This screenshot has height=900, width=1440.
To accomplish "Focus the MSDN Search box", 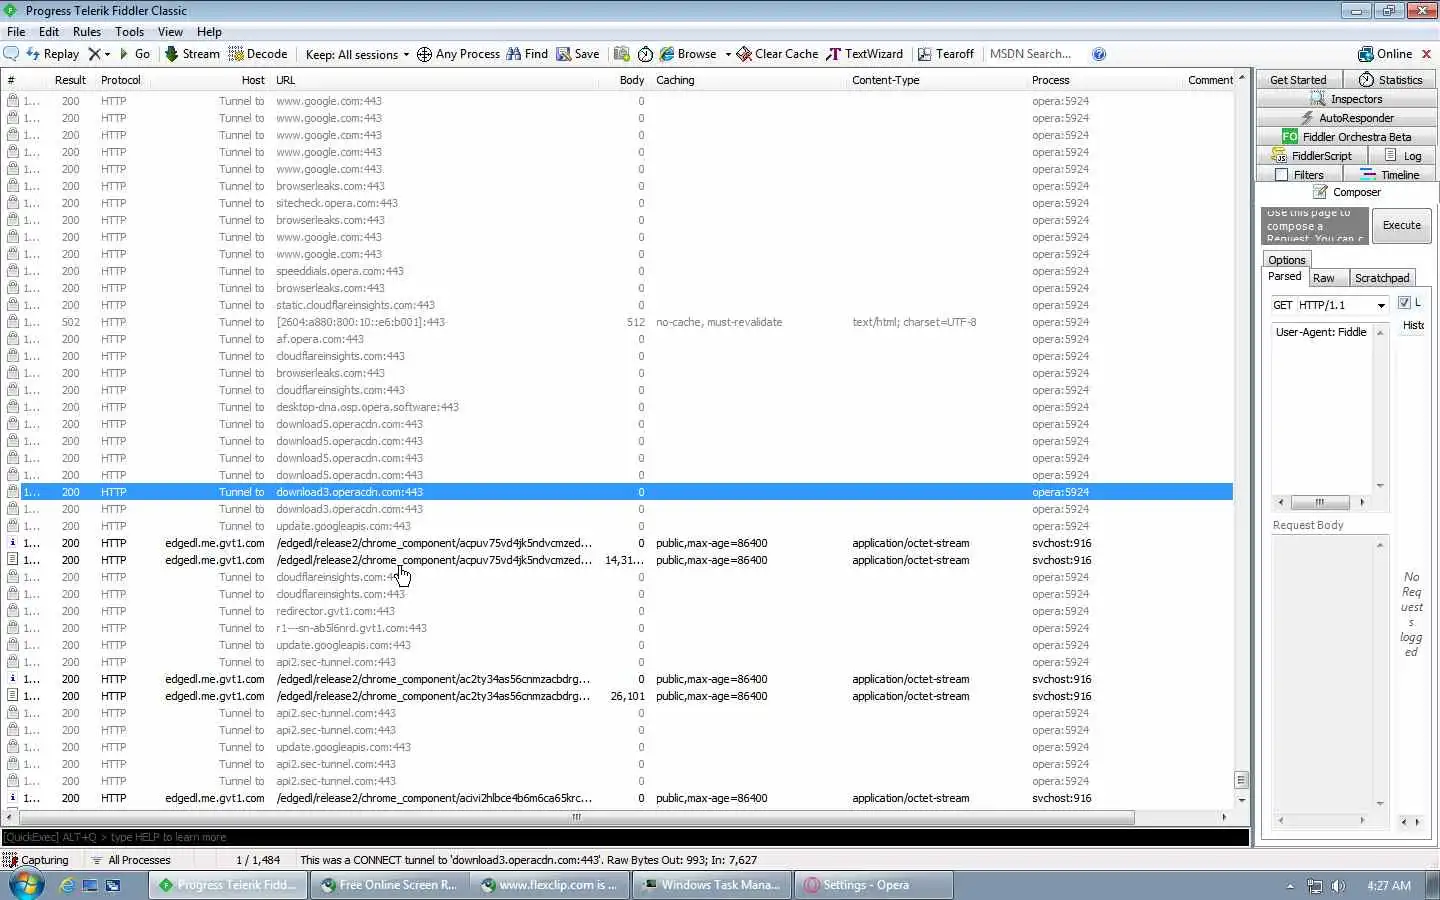I will 1035,54.
